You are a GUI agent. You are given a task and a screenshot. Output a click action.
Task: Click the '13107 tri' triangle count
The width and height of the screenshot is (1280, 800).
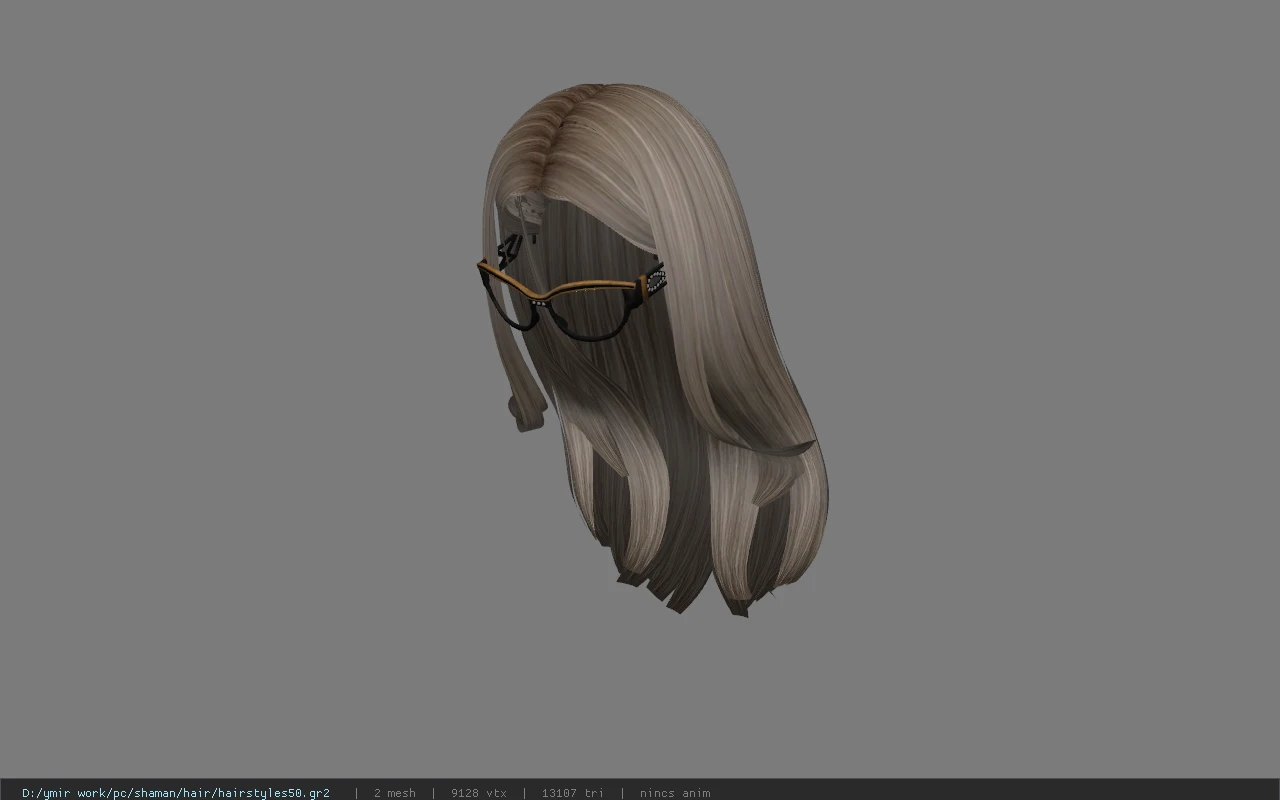[x=573, y=793]
